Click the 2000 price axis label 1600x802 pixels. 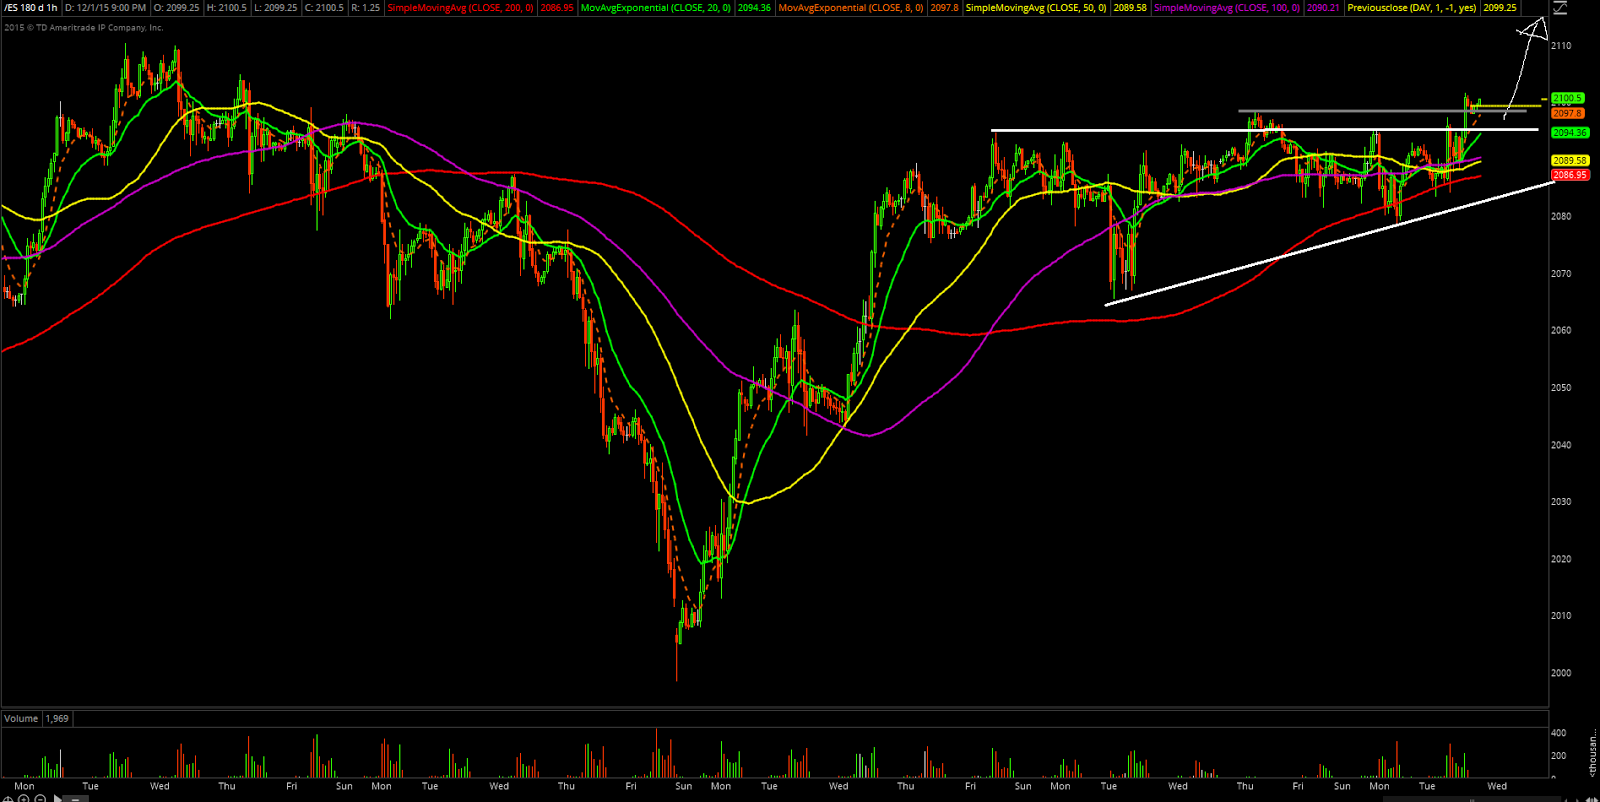tap(1561, 673)
